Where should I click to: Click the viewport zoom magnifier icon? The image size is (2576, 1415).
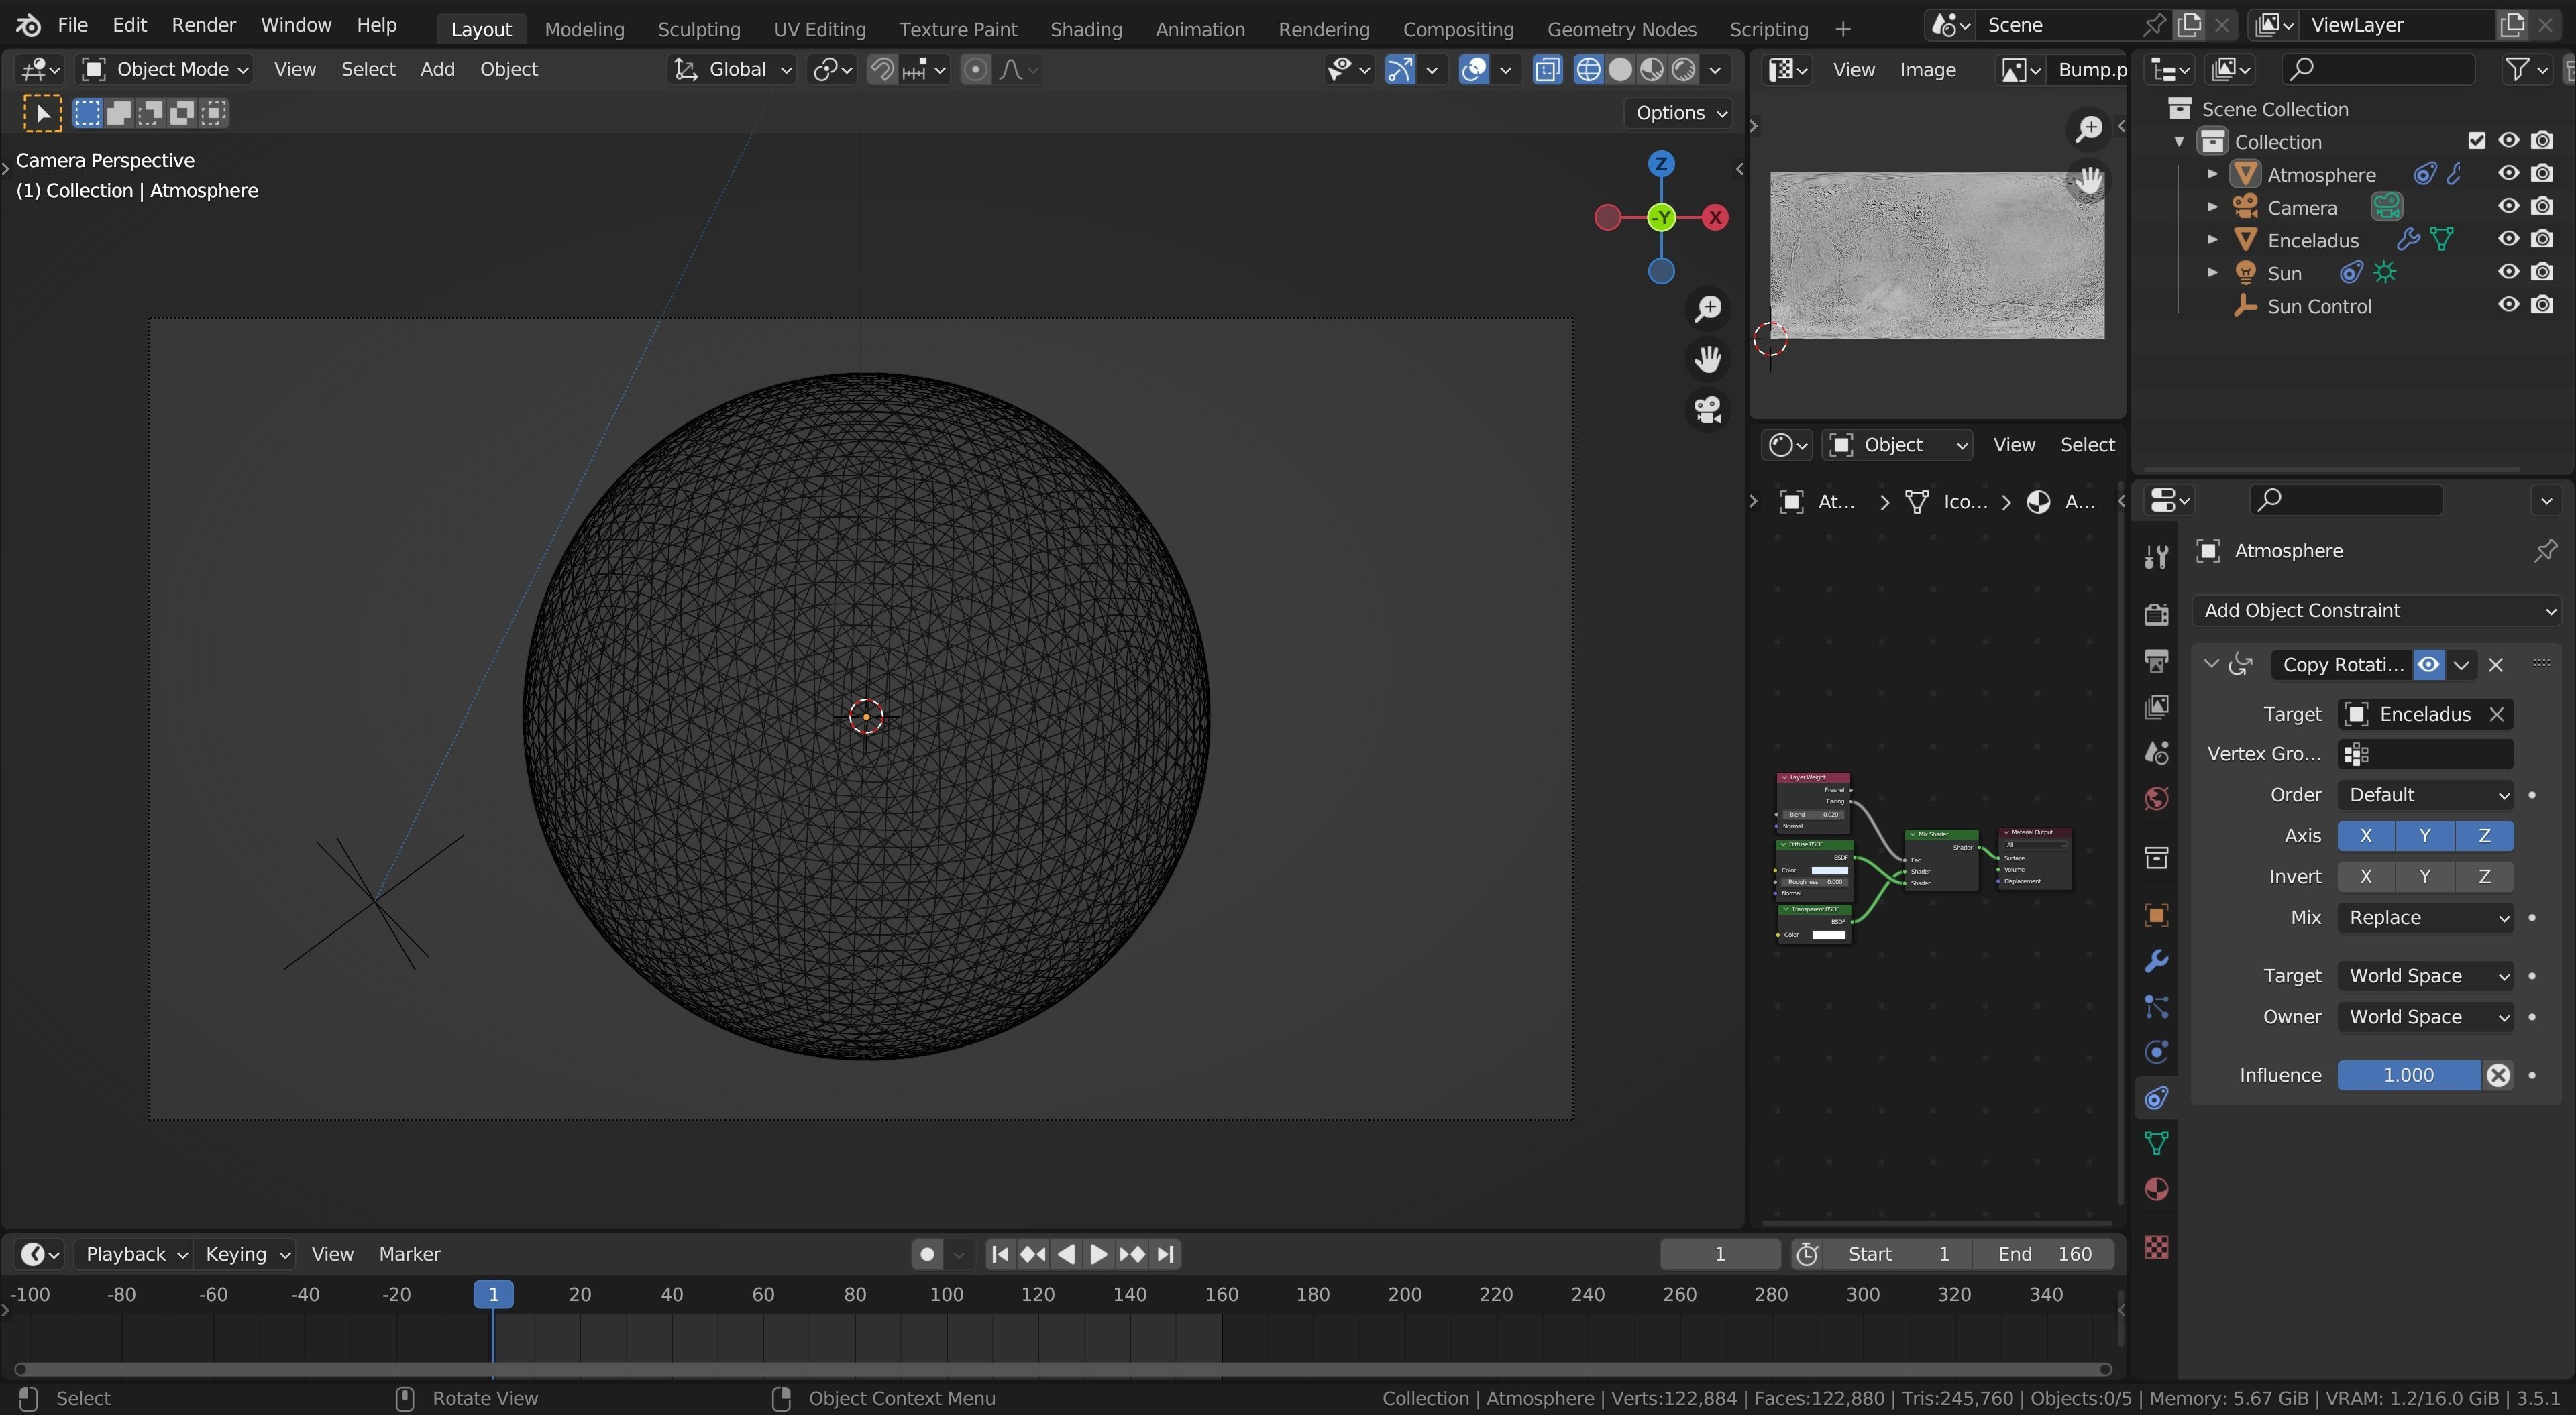tap(1708, 308)
